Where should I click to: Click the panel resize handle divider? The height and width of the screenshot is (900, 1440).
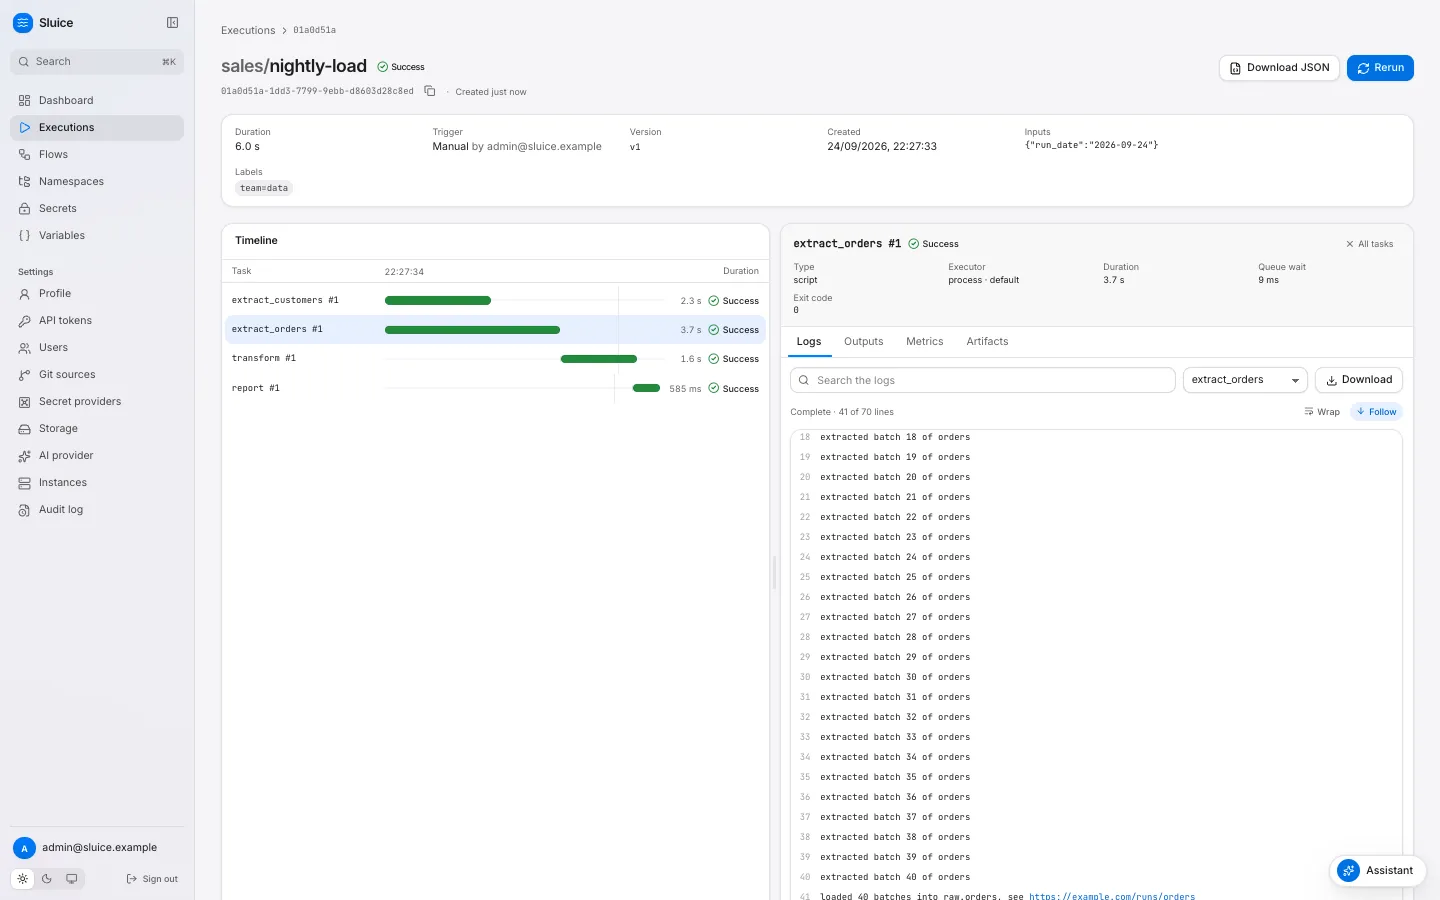coord(775,572)
